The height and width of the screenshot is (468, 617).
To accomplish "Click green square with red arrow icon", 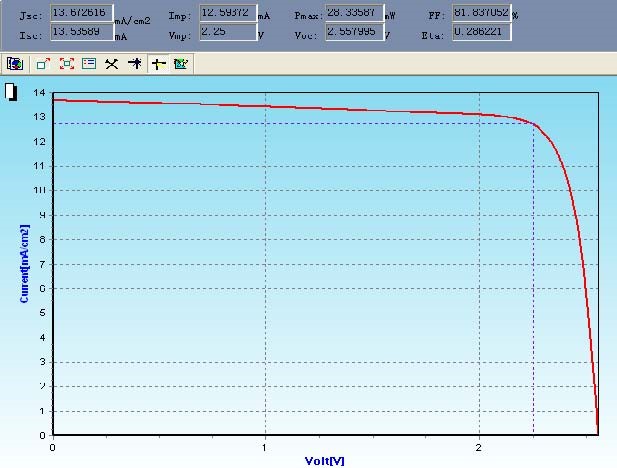I will (x=43, y=63).
